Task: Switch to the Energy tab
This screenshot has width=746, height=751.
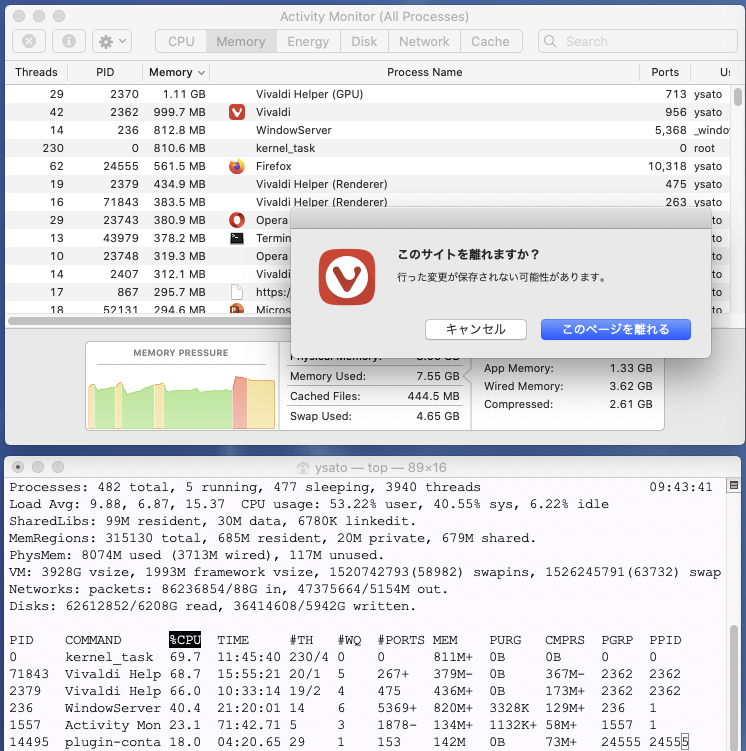Action: (x=308, y=41)
